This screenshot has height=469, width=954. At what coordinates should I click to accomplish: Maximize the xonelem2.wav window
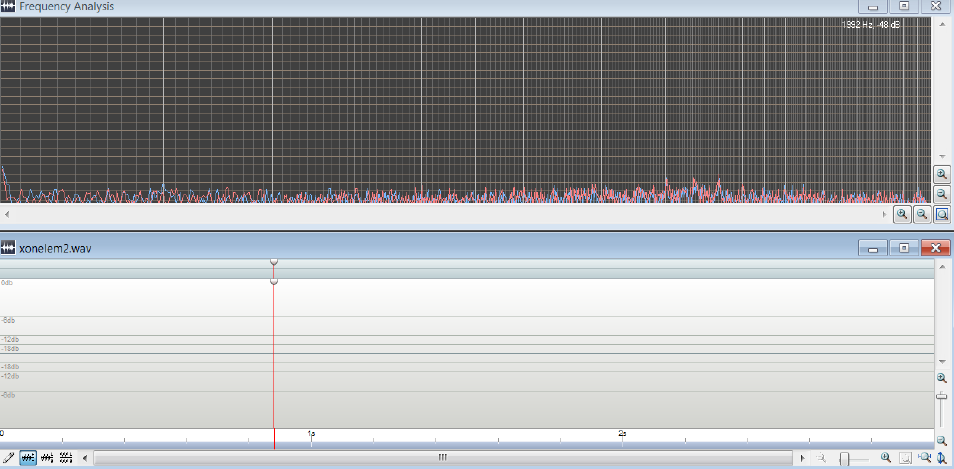904,248
